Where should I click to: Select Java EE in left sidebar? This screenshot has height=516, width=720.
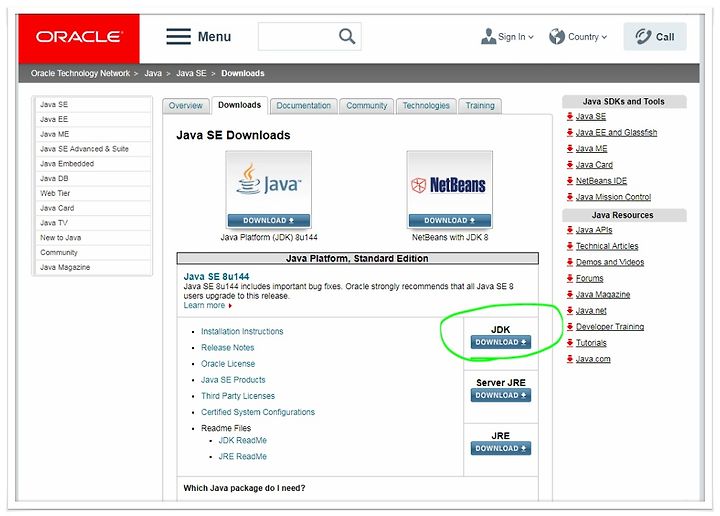pyautogui.click(x=93, y=119)
